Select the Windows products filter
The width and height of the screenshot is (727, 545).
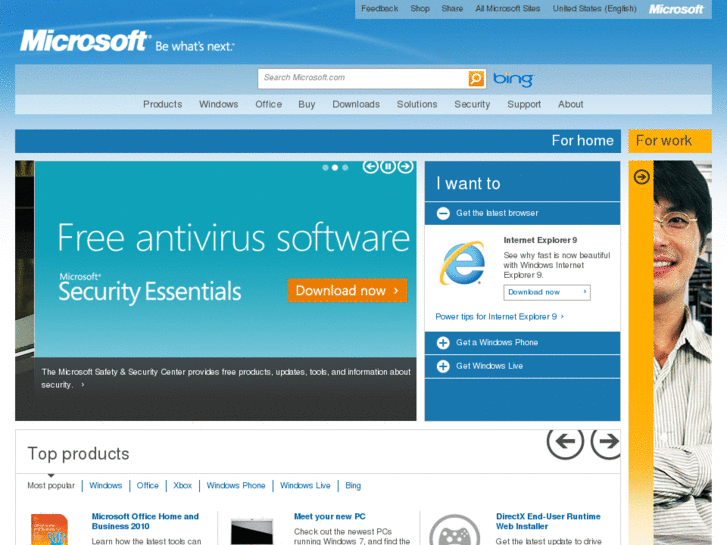click(105, 486)
